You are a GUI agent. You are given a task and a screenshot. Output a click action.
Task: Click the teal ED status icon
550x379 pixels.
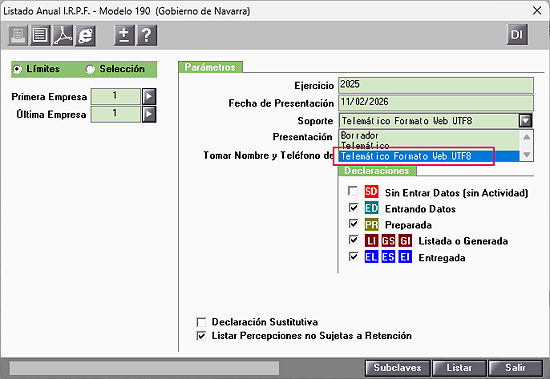pyautogui.click(x=371, y=208)
